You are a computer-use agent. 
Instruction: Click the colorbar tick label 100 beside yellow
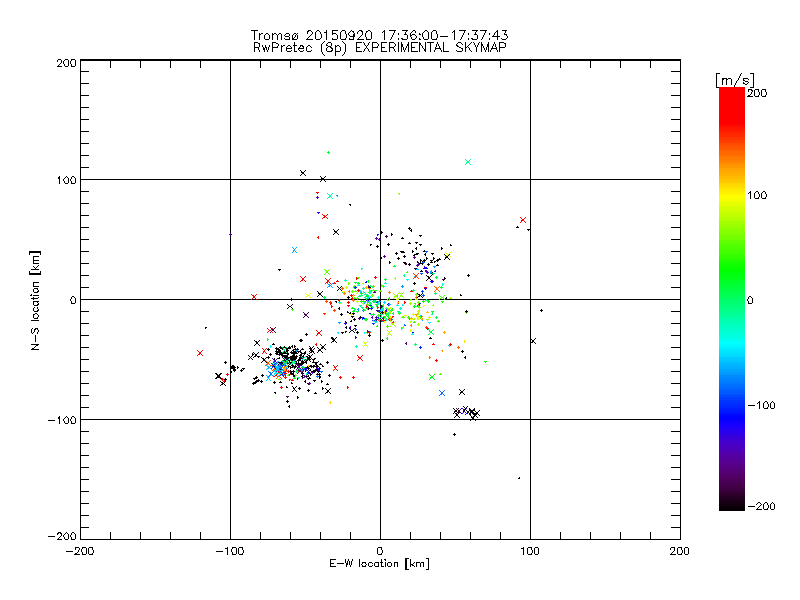(x=757, y=195)
